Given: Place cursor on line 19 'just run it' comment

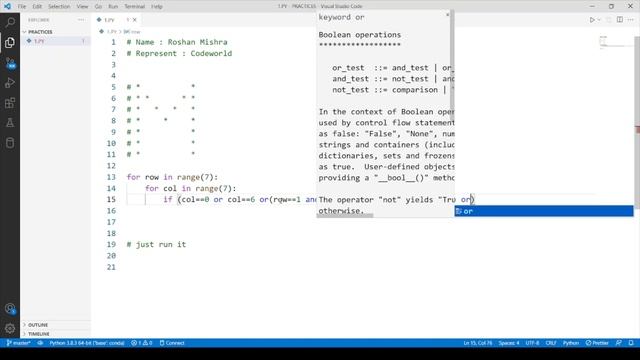Looking at the screenshot, I should tap(156, 244).
